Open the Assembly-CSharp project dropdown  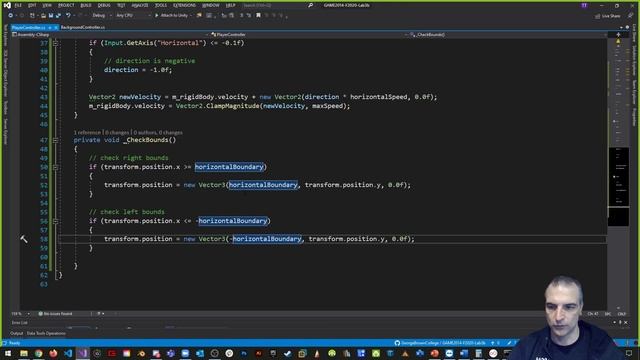[110, 35]
